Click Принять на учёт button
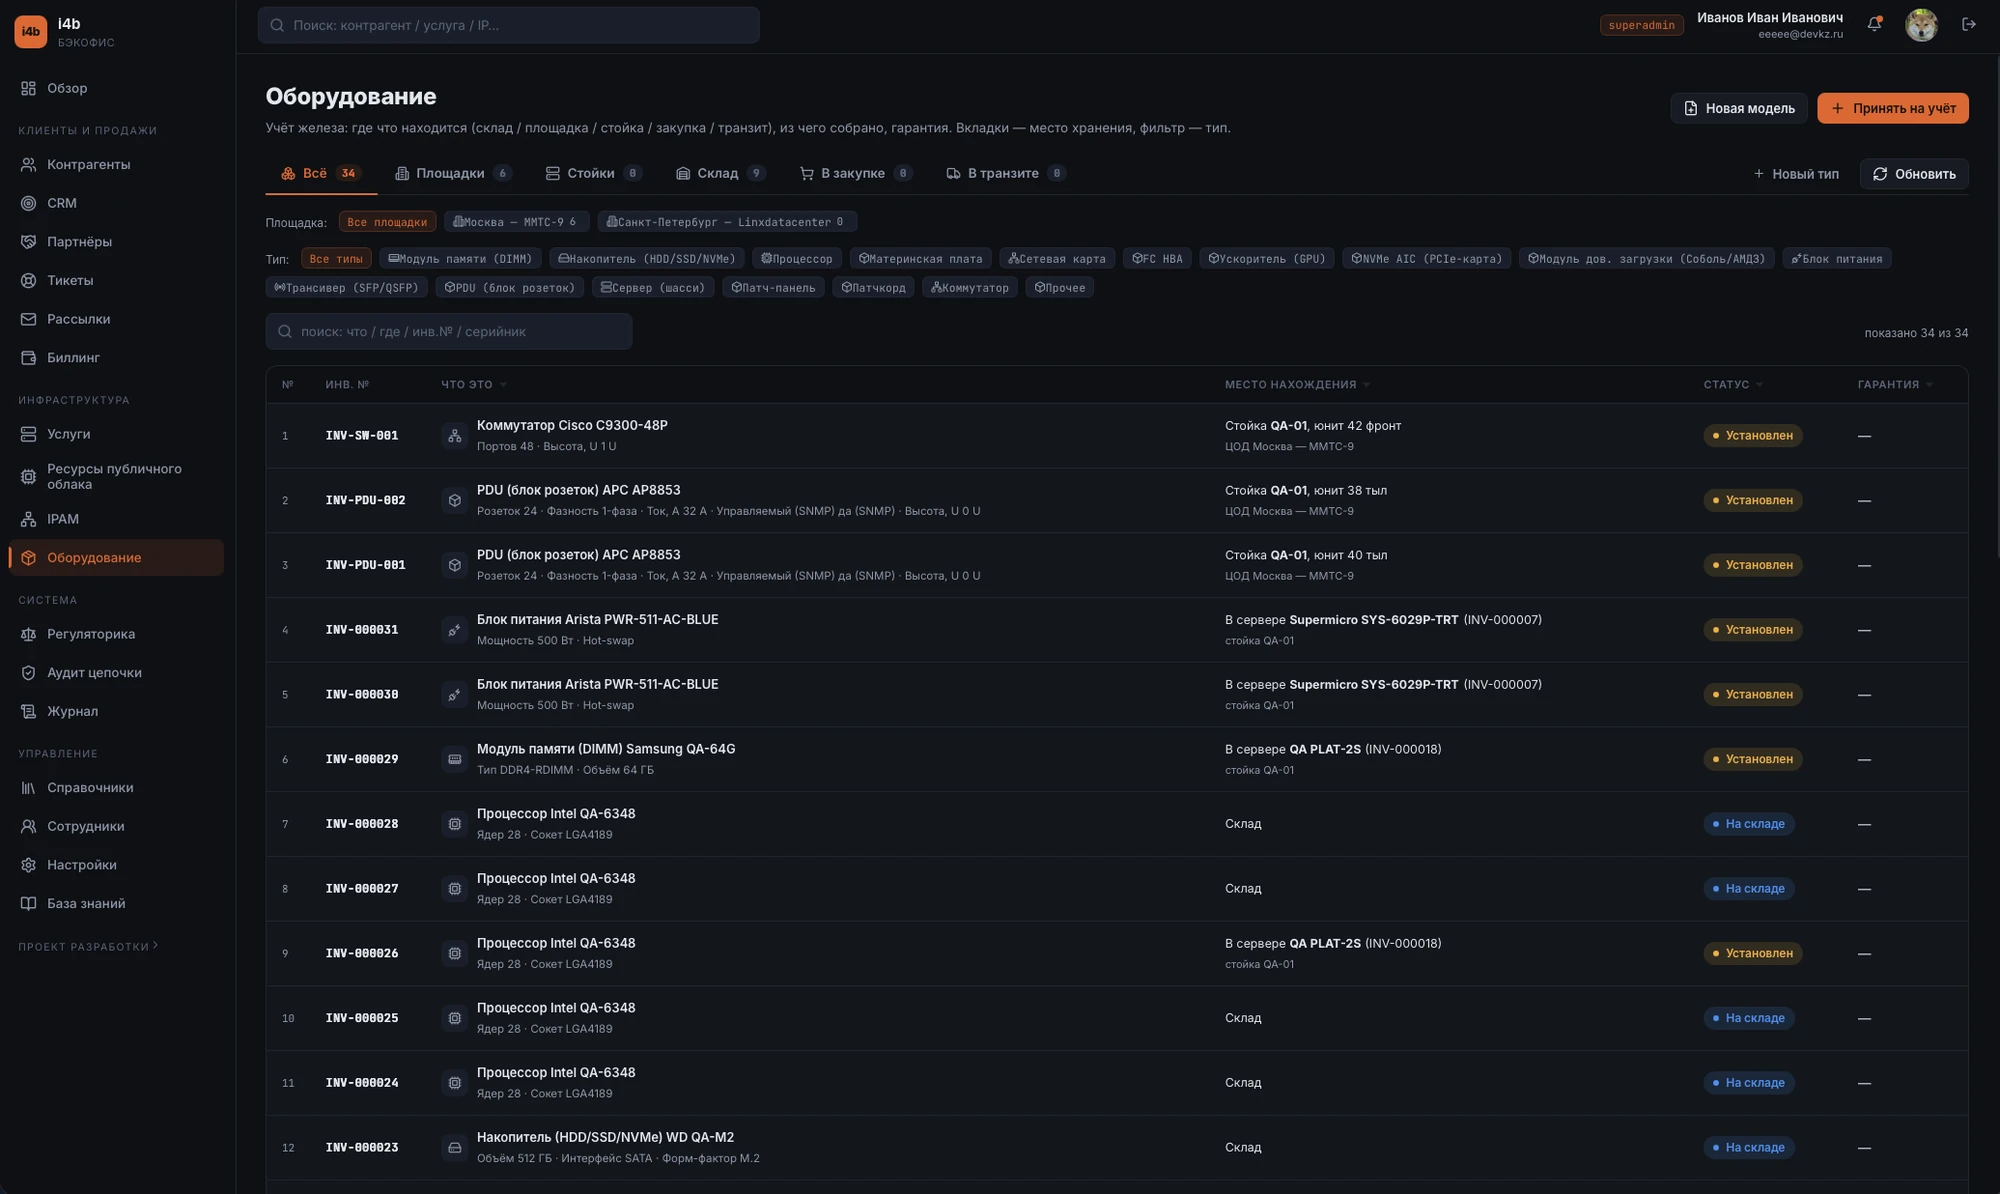This screenshot has height=1194, width=2000. pos(1892,108)
